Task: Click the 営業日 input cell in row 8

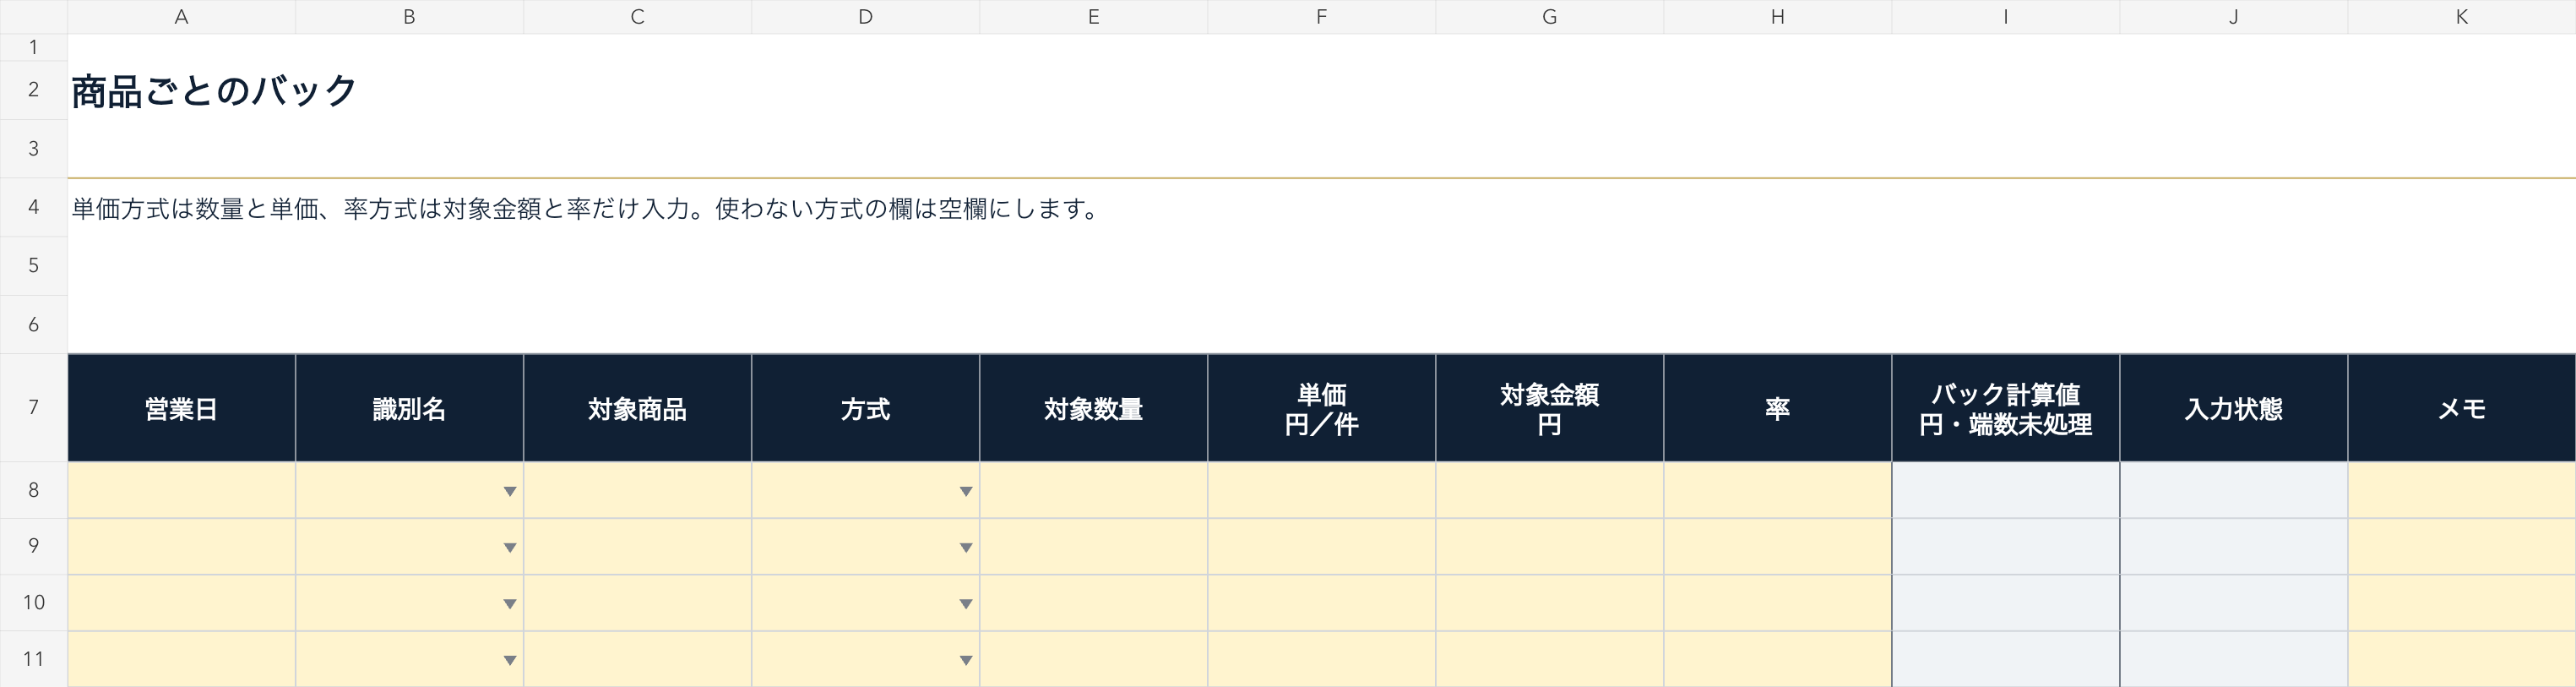Action: (x=181, y=490)
